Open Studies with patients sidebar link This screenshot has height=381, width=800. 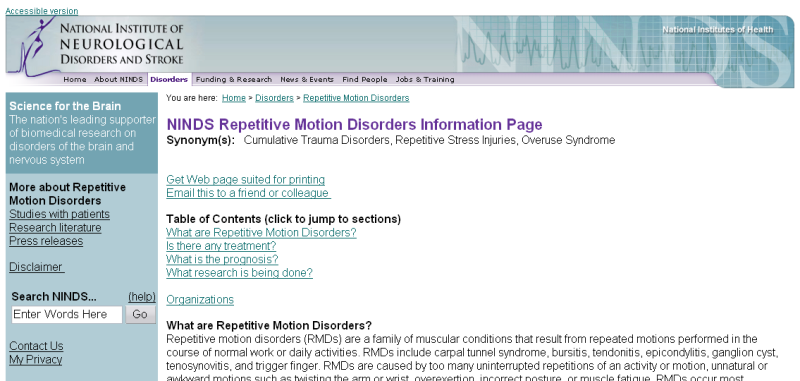[x=59, y=214]
